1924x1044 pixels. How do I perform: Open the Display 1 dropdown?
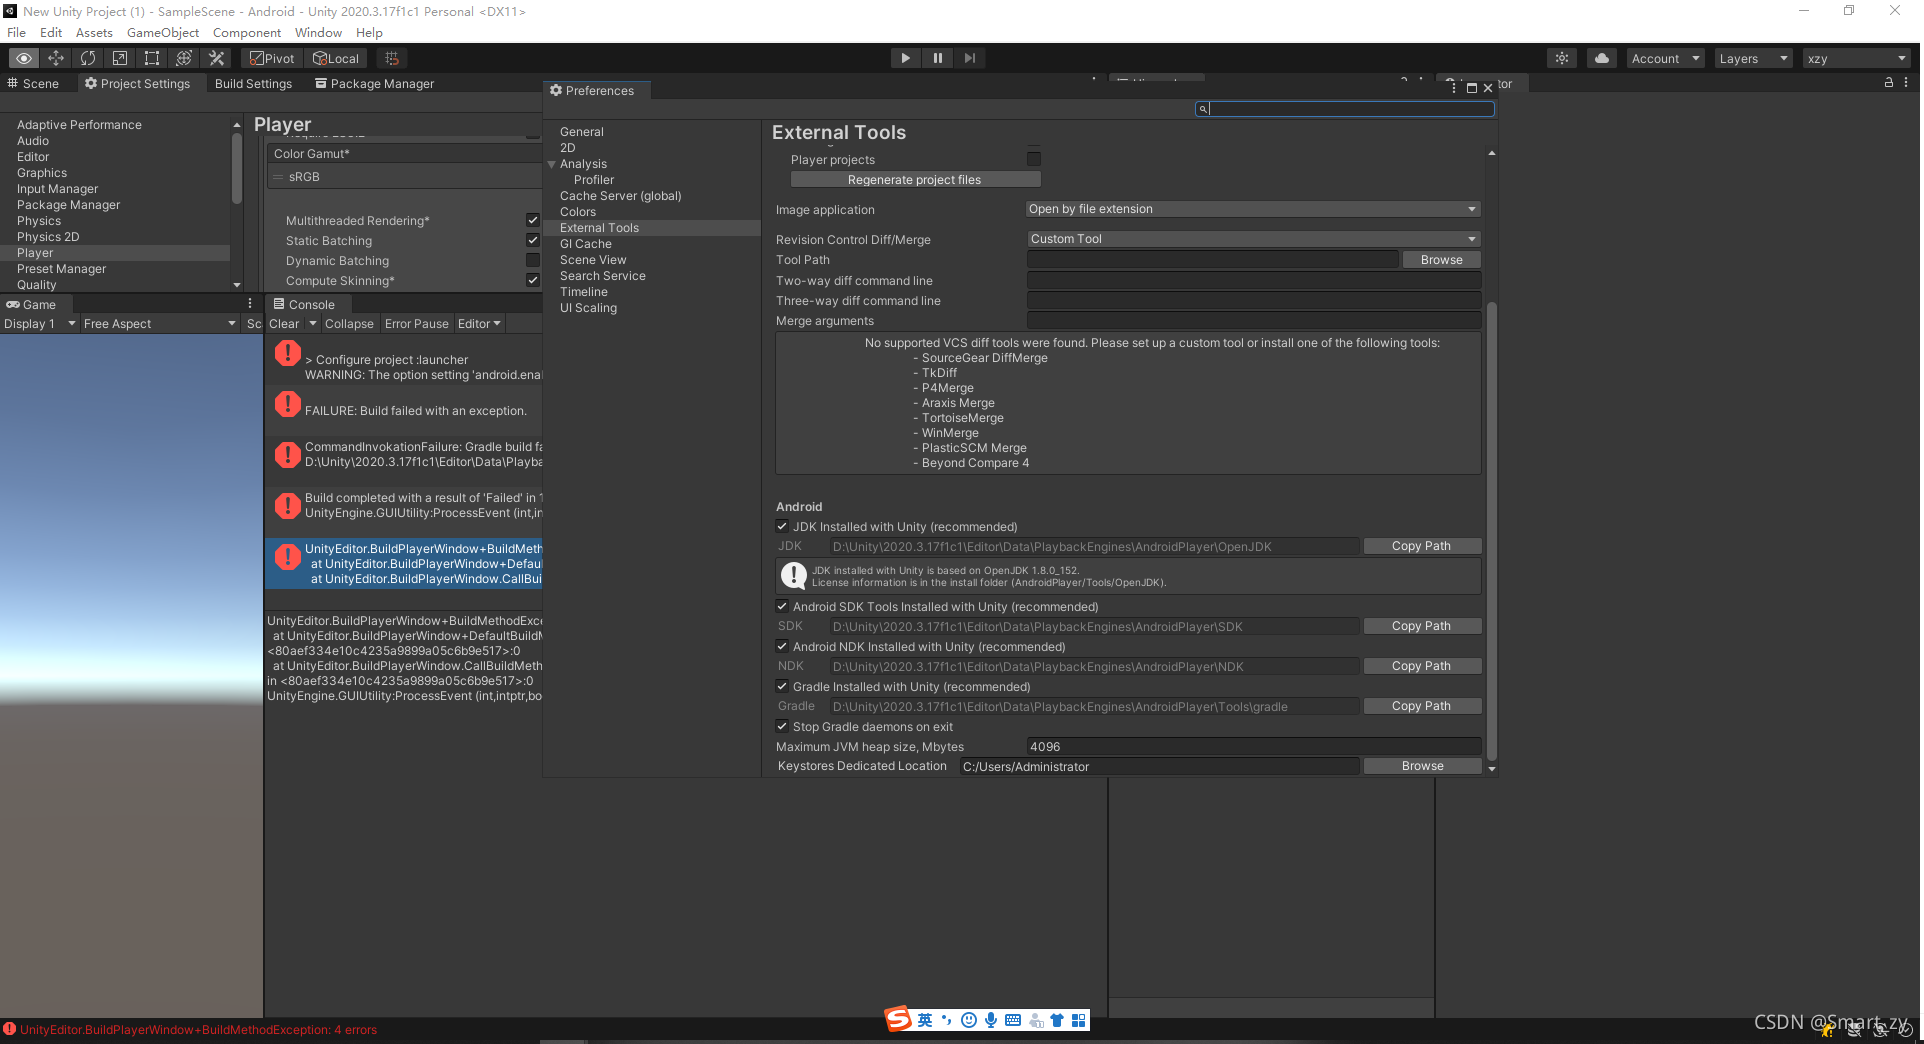(40, 323)
